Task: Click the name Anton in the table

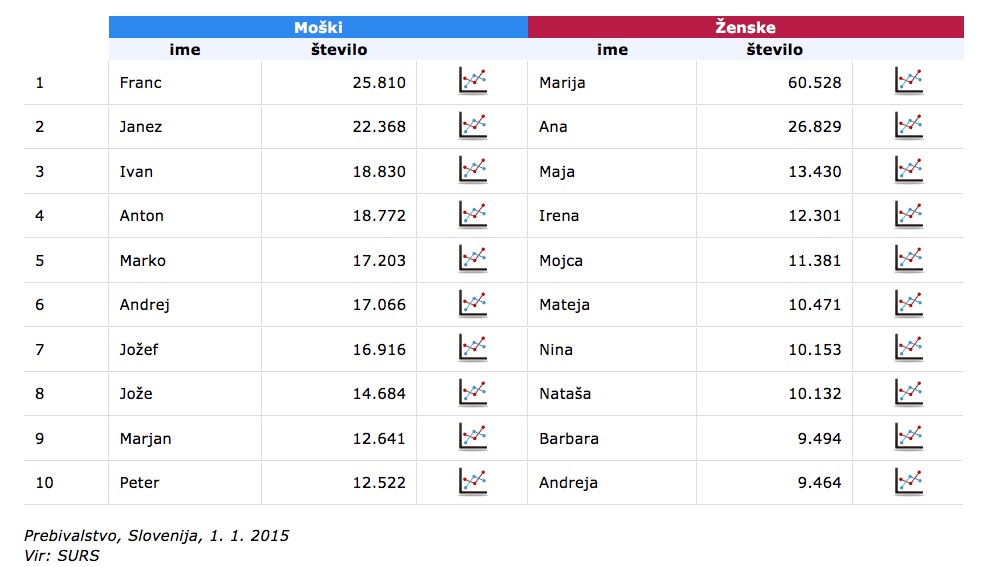Action: [142, 216]
